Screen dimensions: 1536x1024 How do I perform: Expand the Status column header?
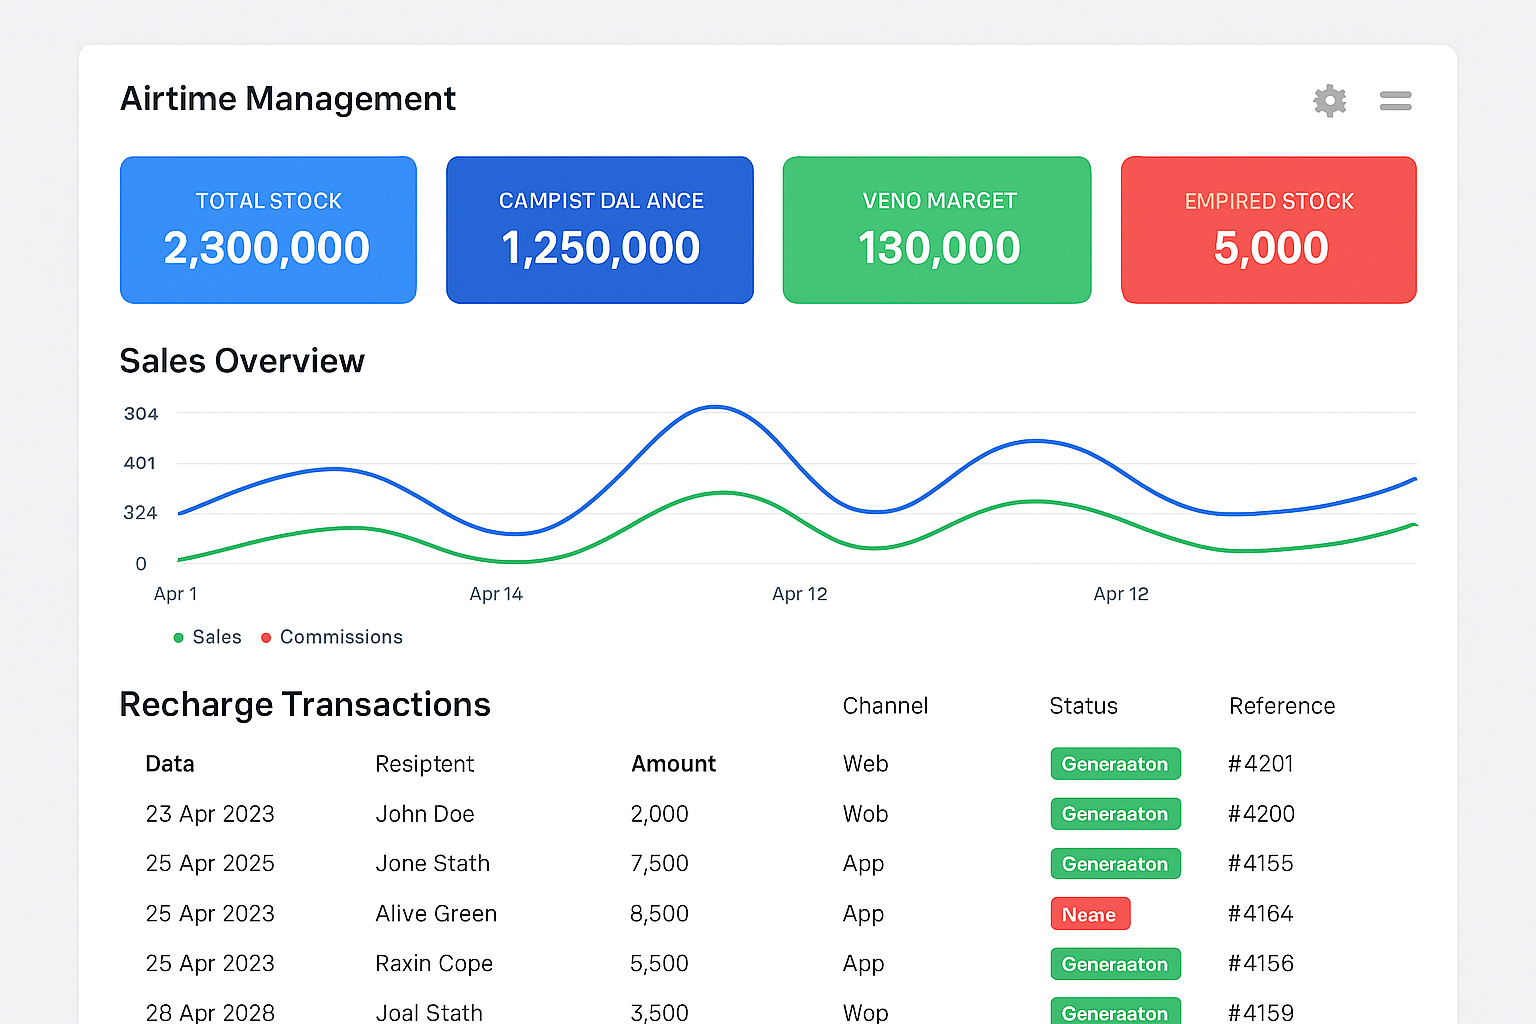pos(1083,706)
